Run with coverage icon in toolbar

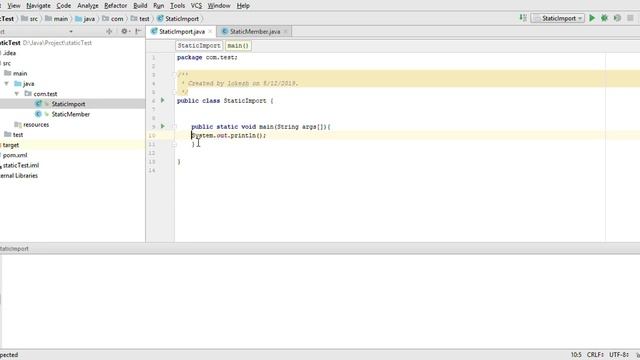(x=617, y=18)
